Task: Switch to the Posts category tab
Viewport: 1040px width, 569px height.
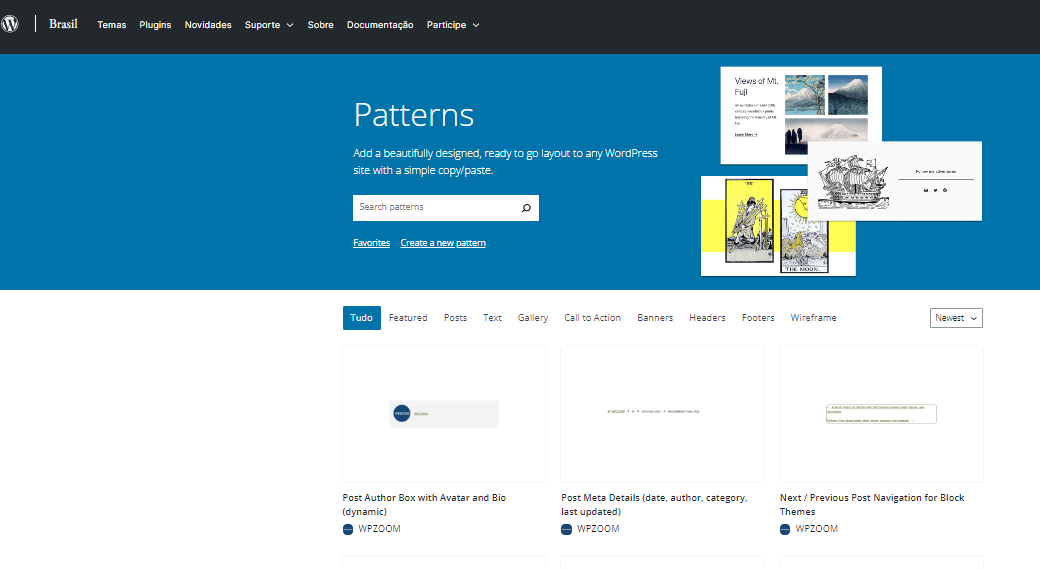Action: 455,318
